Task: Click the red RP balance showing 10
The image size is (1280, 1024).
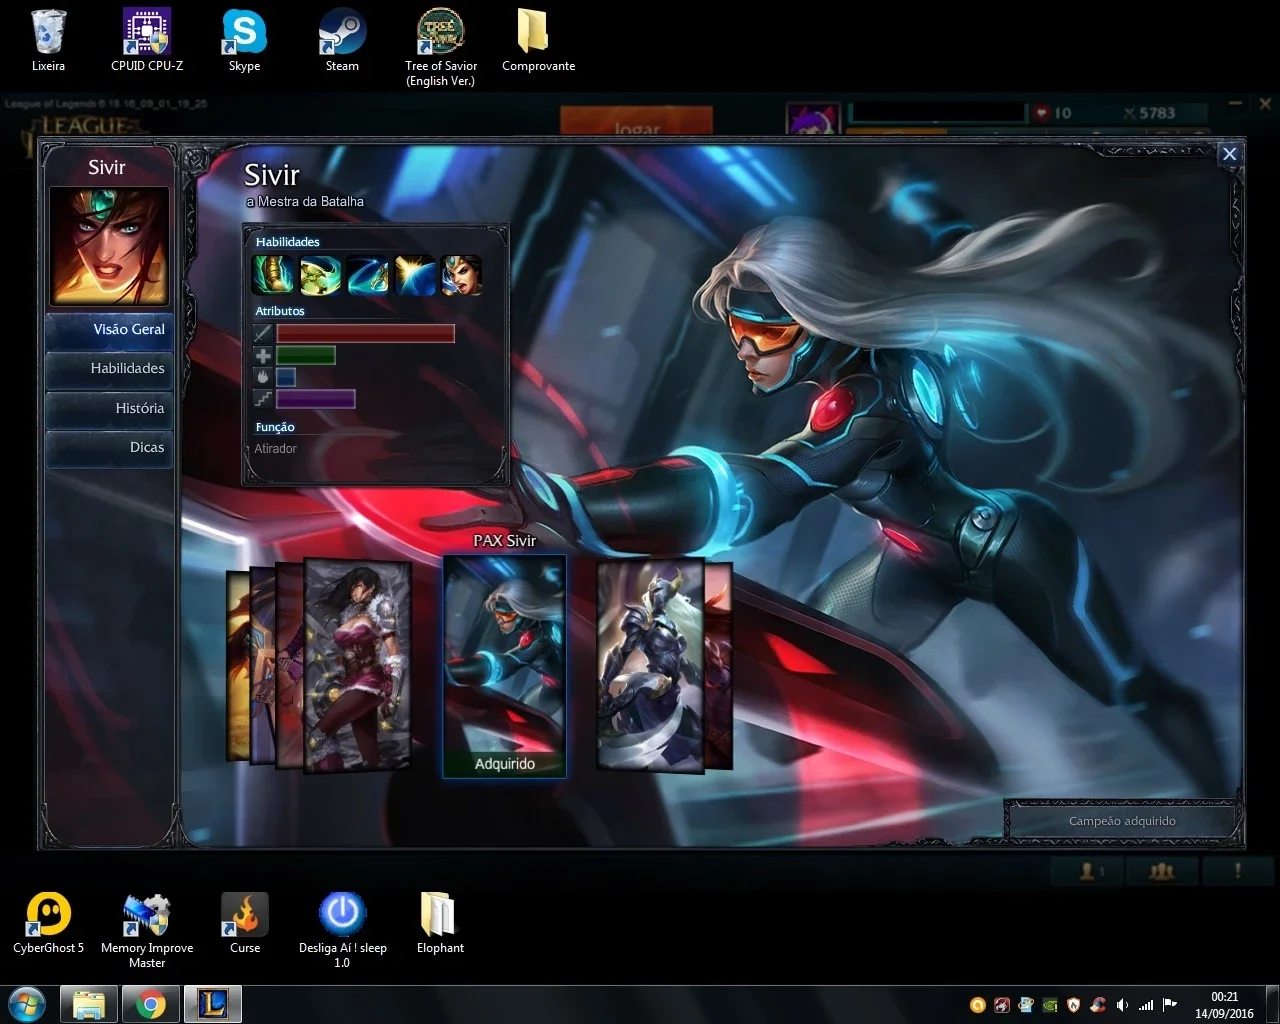Action: (1053, 114)
